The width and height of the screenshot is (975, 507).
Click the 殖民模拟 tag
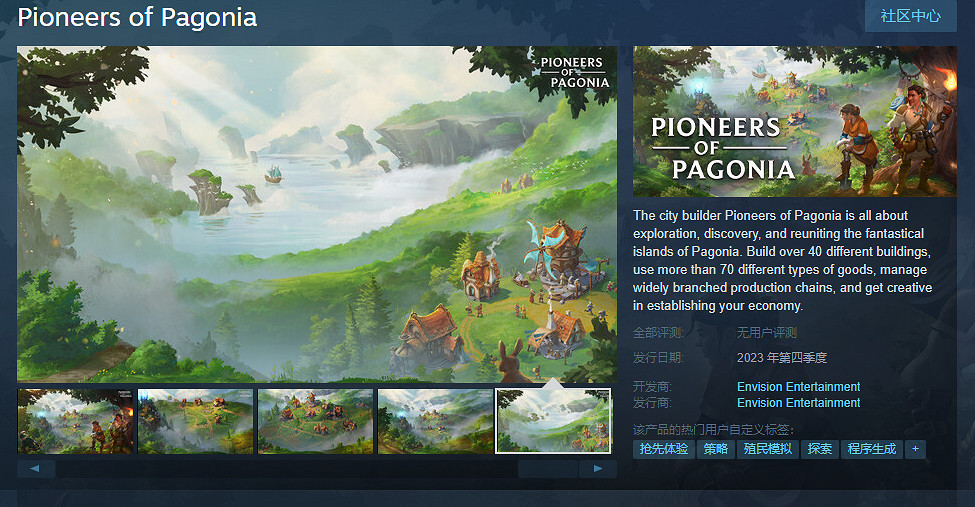pyautogui.click(x=768, y=449)
